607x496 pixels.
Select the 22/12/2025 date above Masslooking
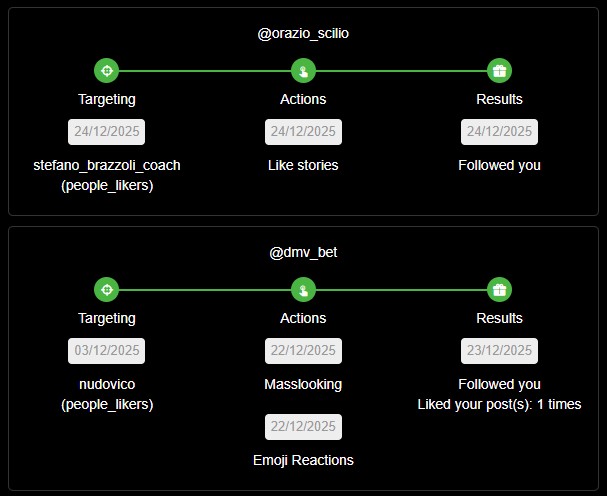click(303, 351)
